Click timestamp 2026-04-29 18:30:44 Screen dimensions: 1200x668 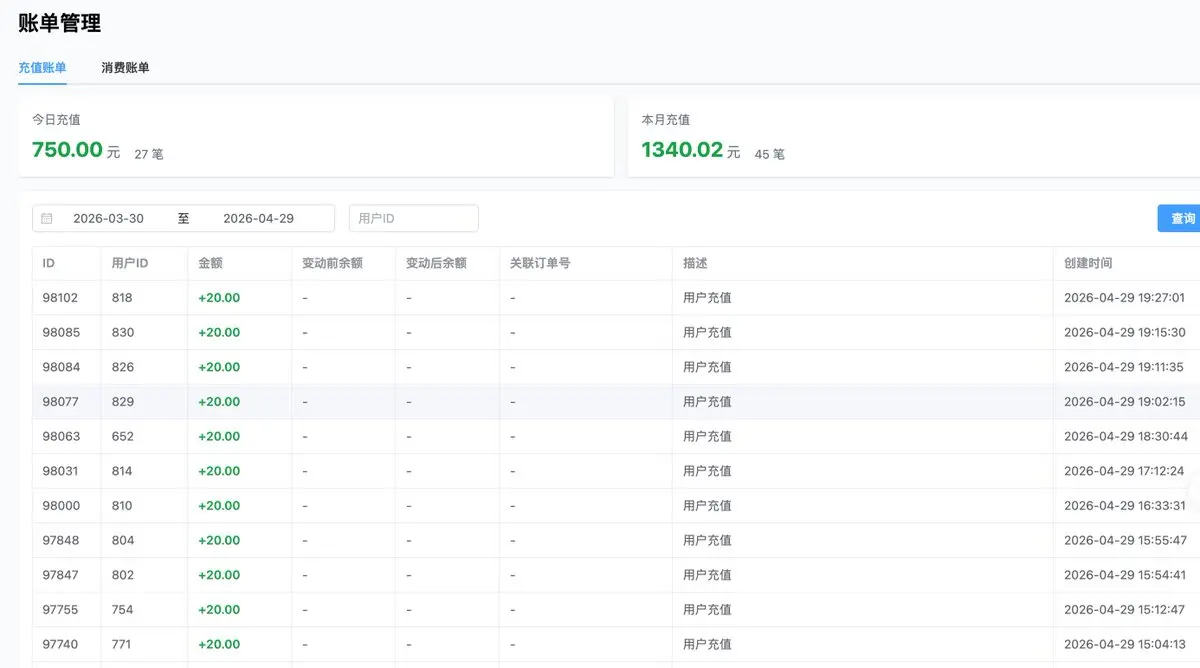click(1126, 436)
